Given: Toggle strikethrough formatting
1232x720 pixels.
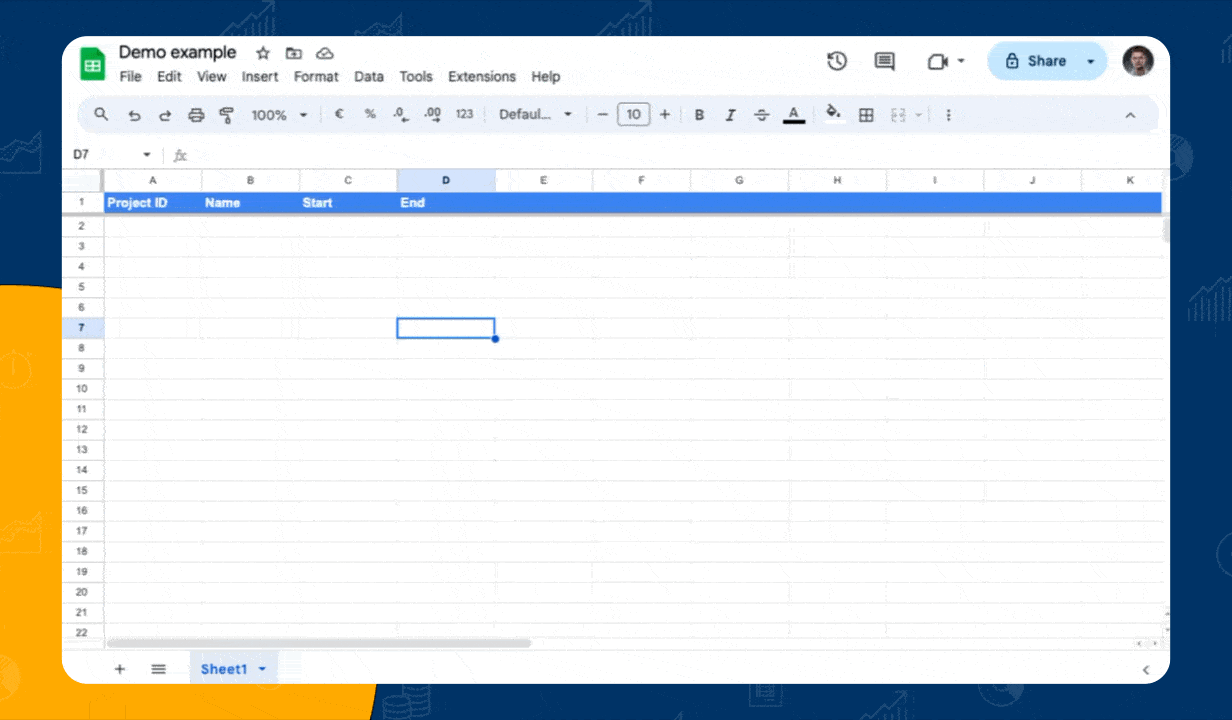Looking at the screenshot, I should click(x=762, y=115).
